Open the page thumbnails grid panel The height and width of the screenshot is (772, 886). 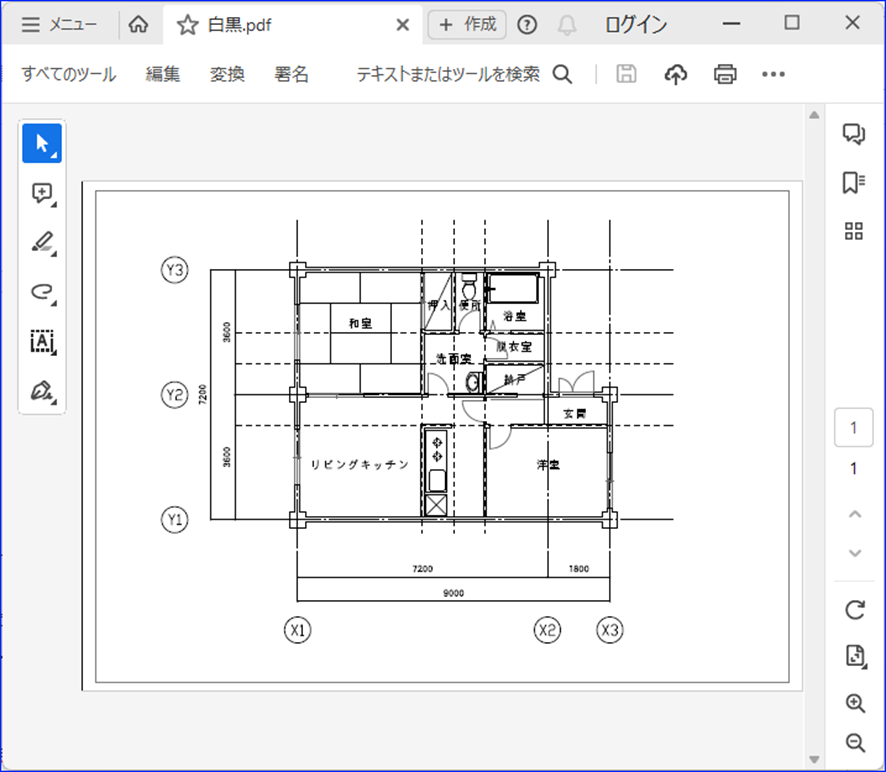(853, 232)
